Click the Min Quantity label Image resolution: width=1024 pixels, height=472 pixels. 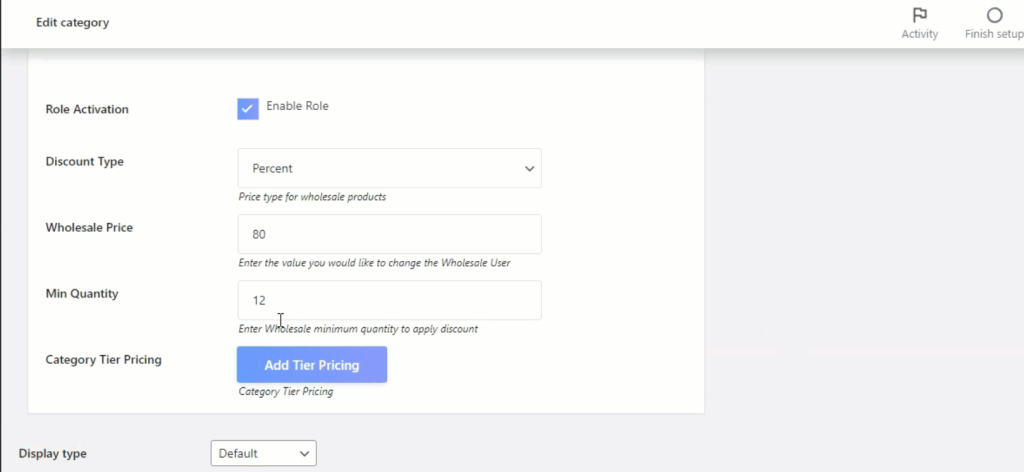click(82, 294)
